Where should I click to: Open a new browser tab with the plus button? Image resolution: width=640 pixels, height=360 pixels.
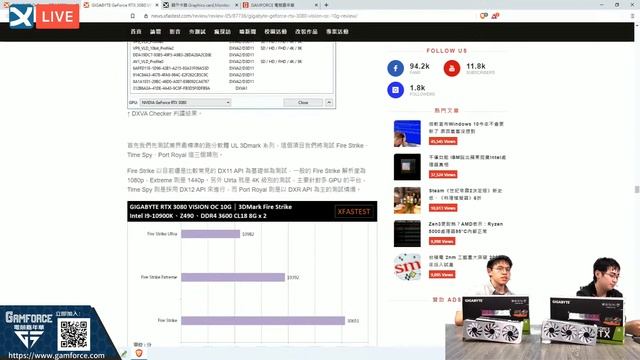(x=326, y=5)
